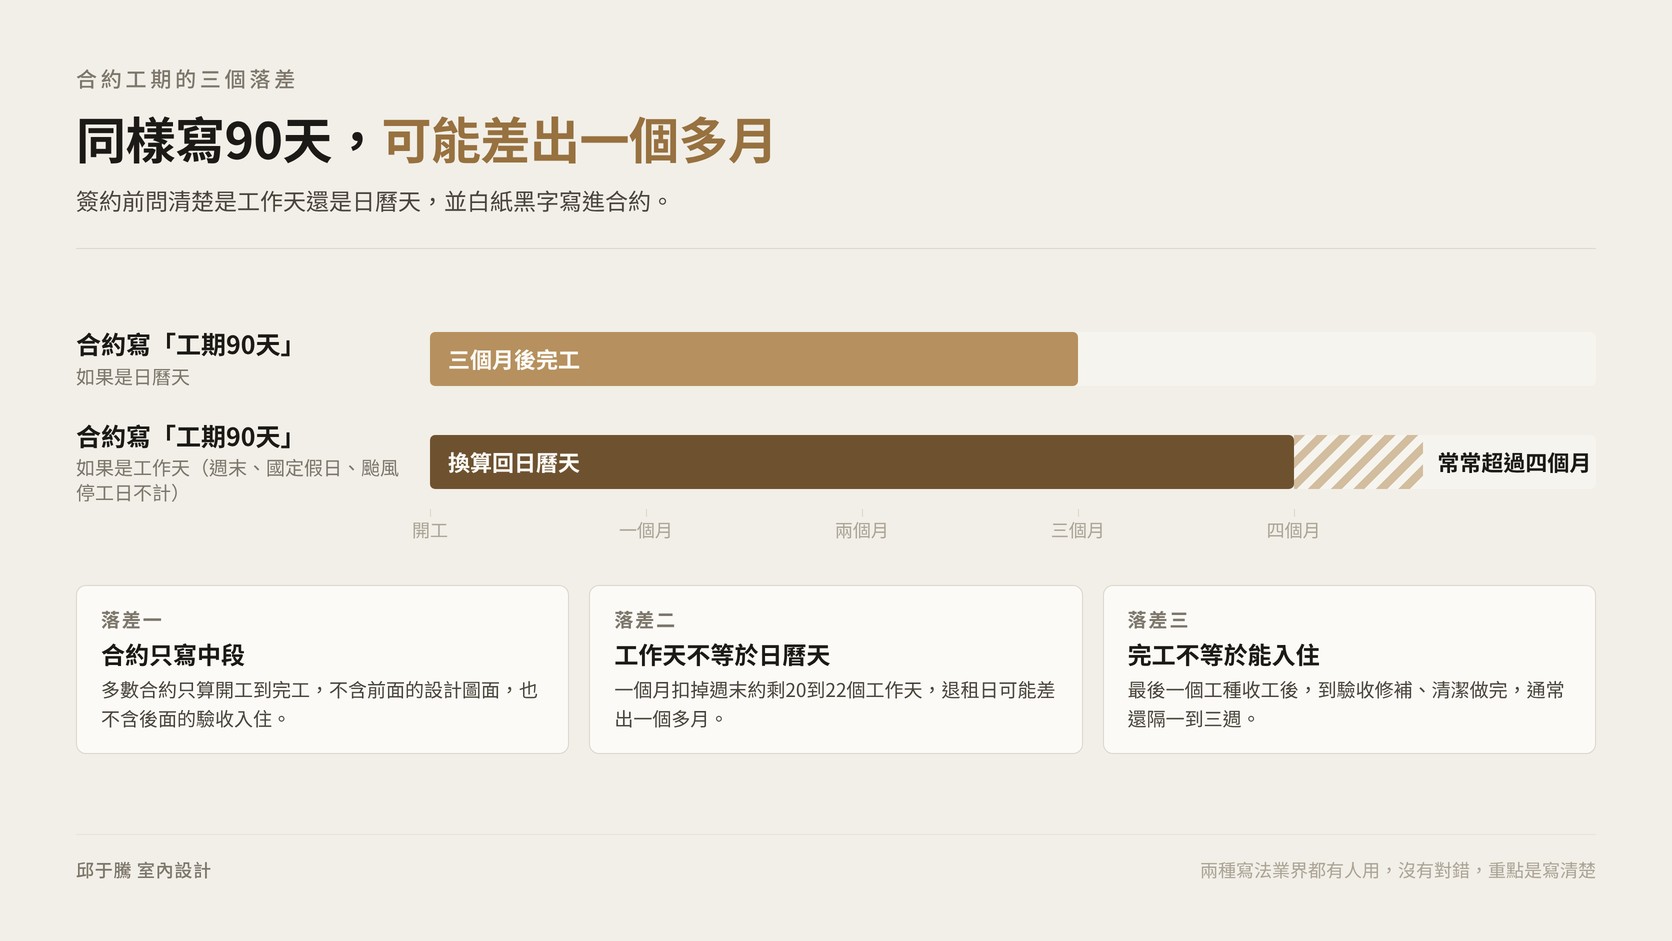
Task: Click the axis label 一個月
Action: (x=646, y=530)
